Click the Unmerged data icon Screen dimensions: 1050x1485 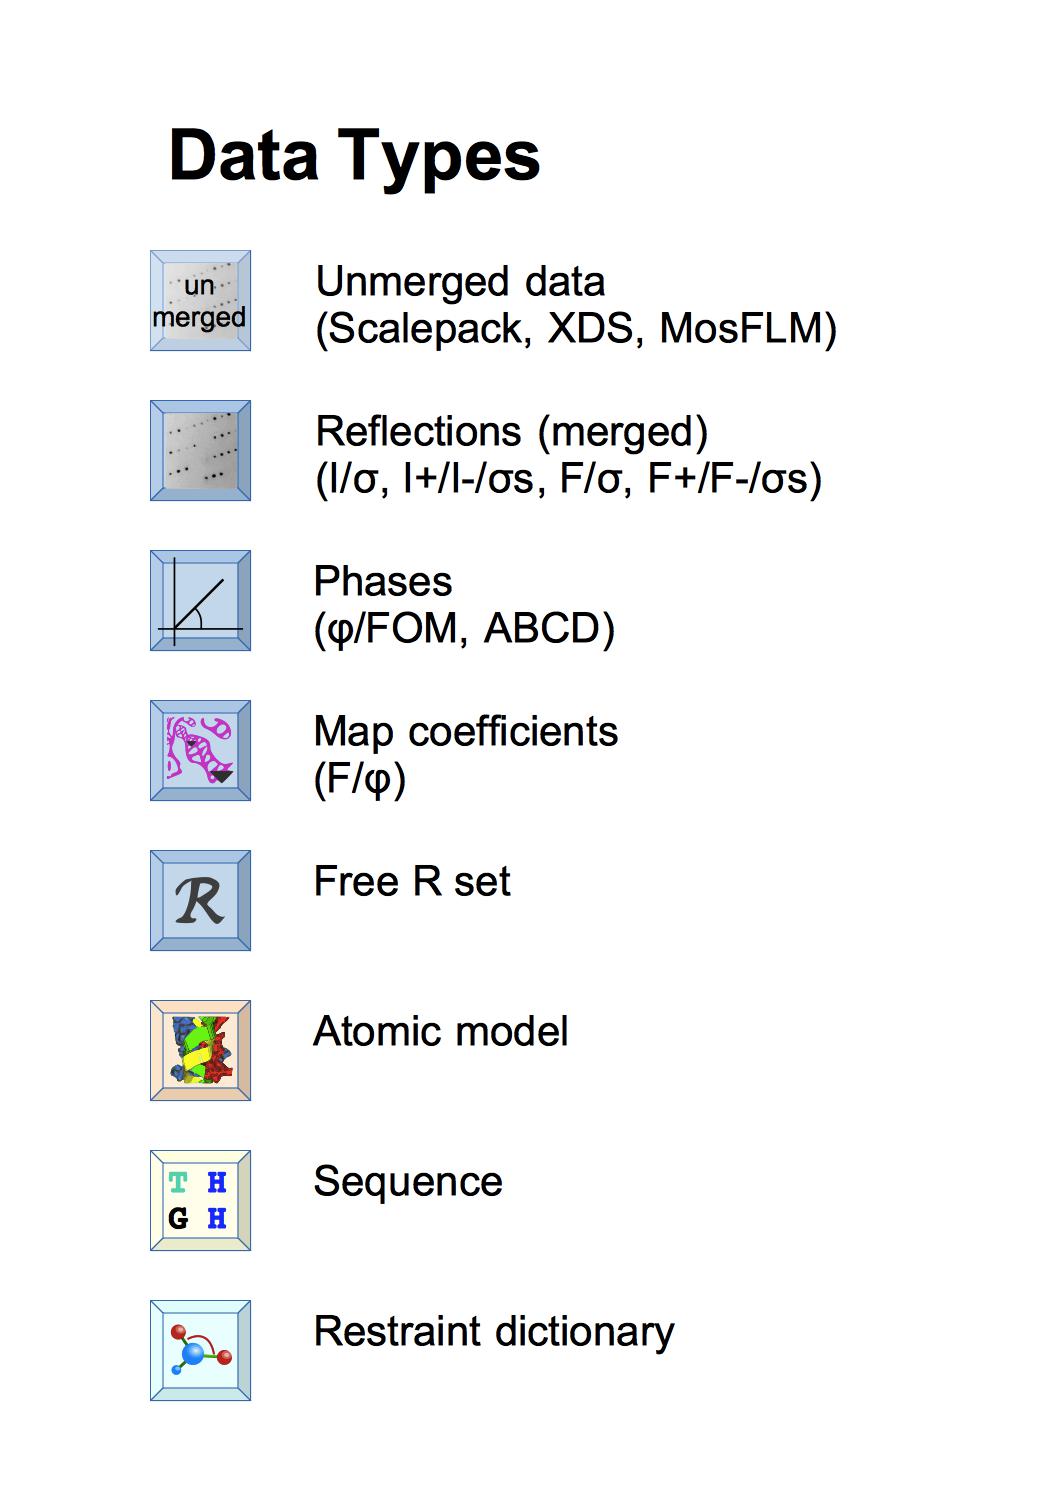[x=200, y=300]
